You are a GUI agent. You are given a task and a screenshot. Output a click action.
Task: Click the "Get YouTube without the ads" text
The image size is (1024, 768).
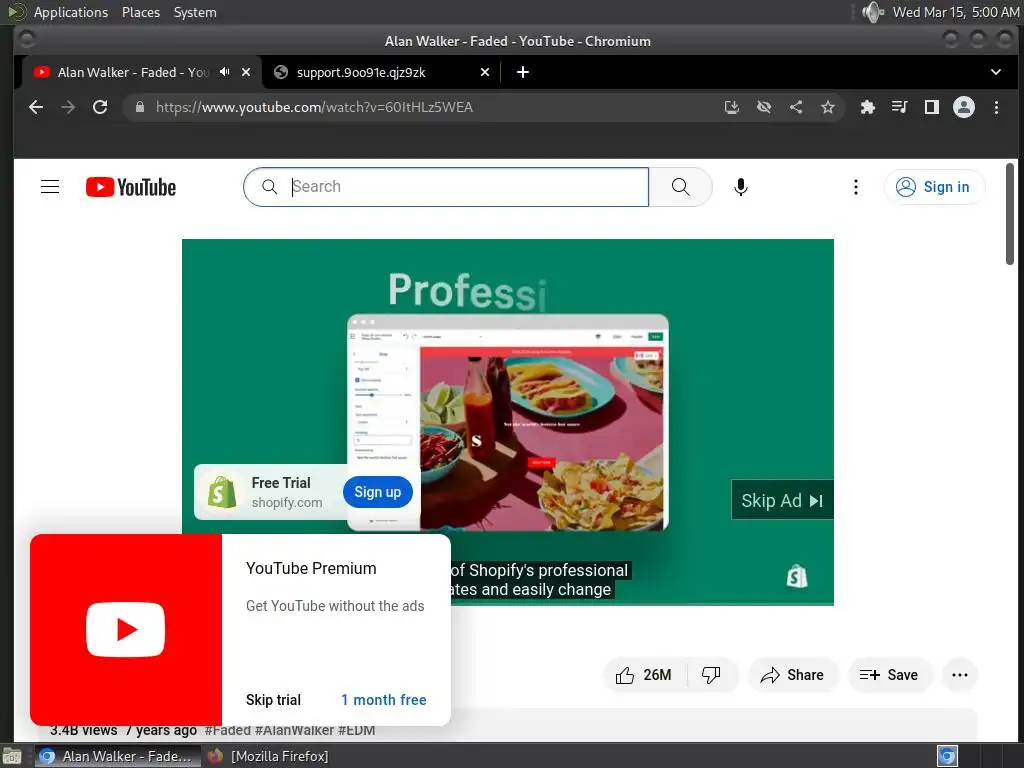(335, 606)
